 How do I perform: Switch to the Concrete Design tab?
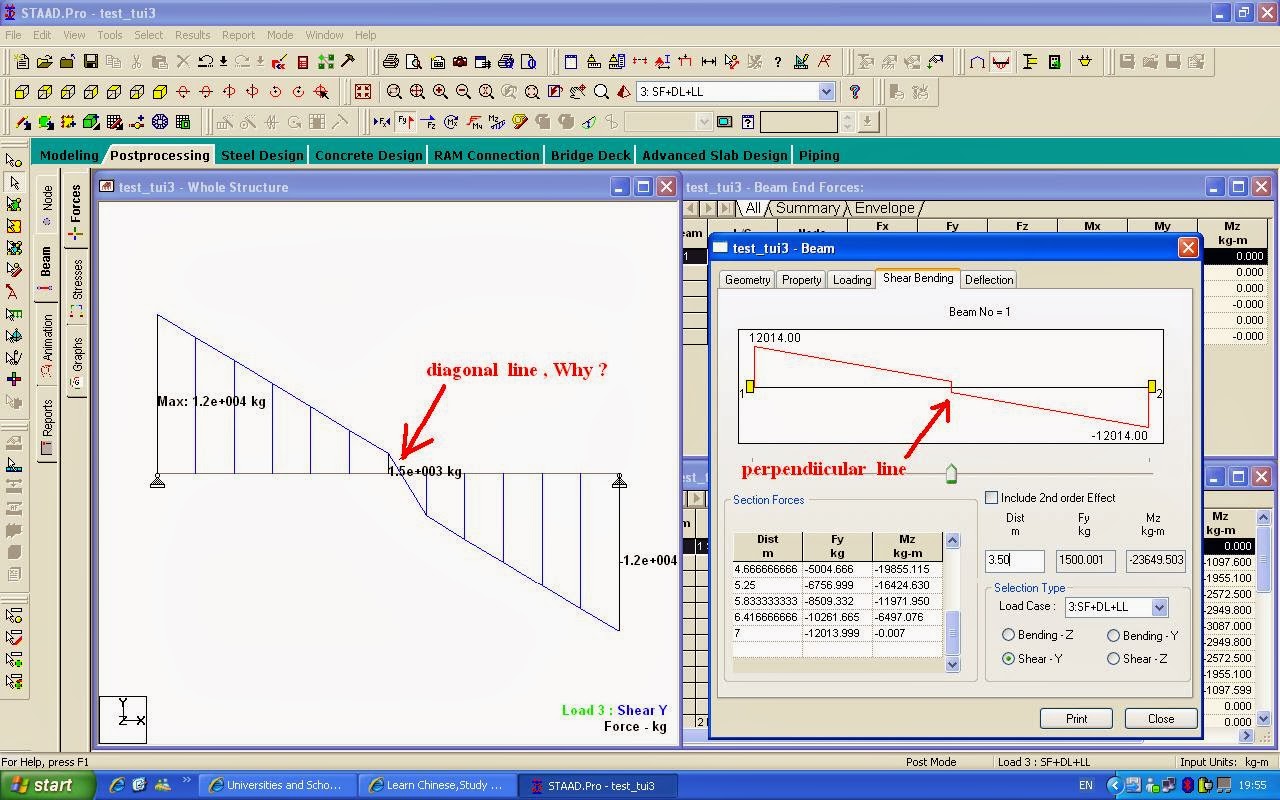[369, 155]
